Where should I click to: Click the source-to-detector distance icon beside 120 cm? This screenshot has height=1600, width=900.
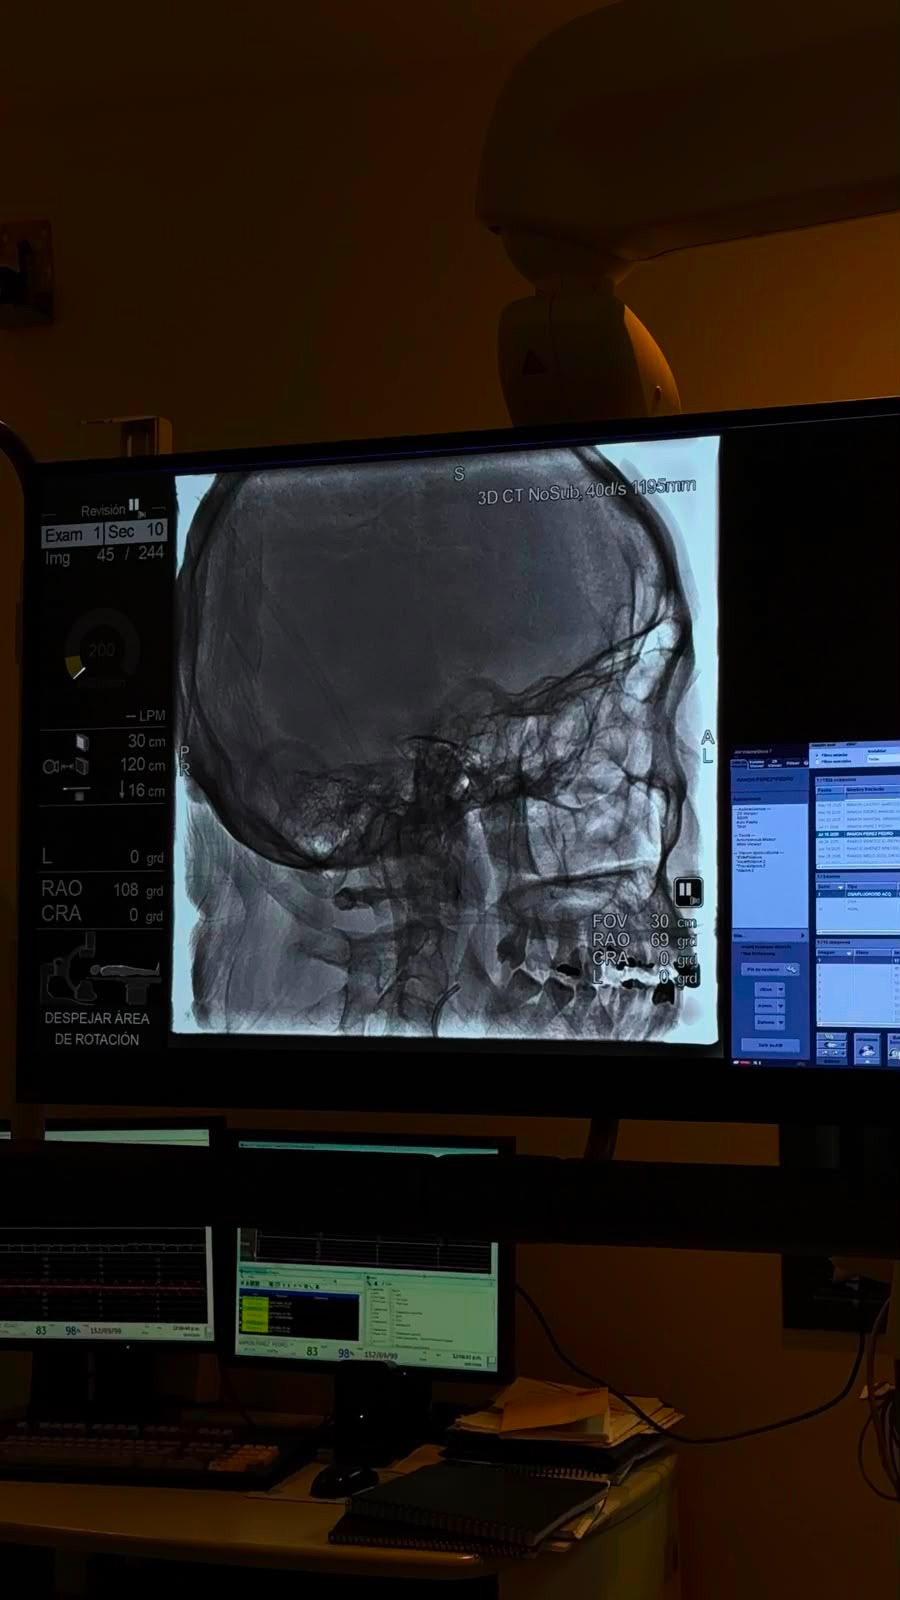point(66,766)
